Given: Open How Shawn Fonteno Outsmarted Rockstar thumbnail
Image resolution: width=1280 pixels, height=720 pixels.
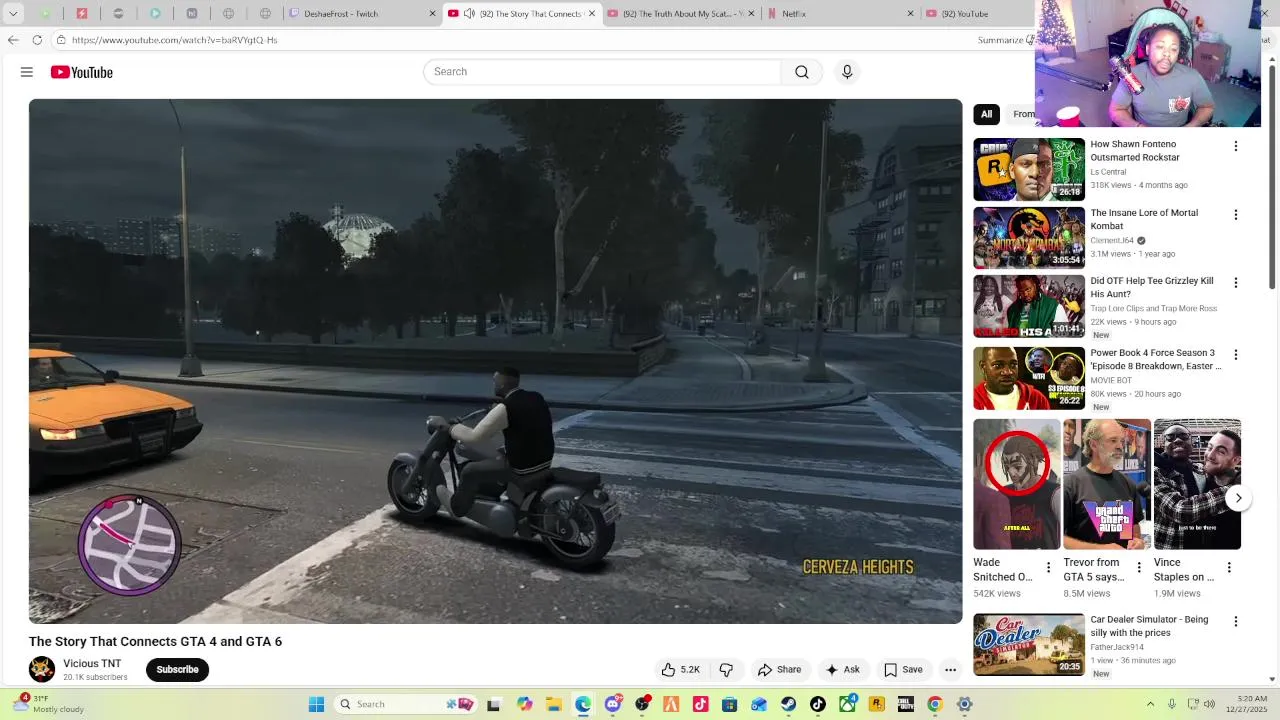Looking at the screenshot, I should tap(1029, 169).
